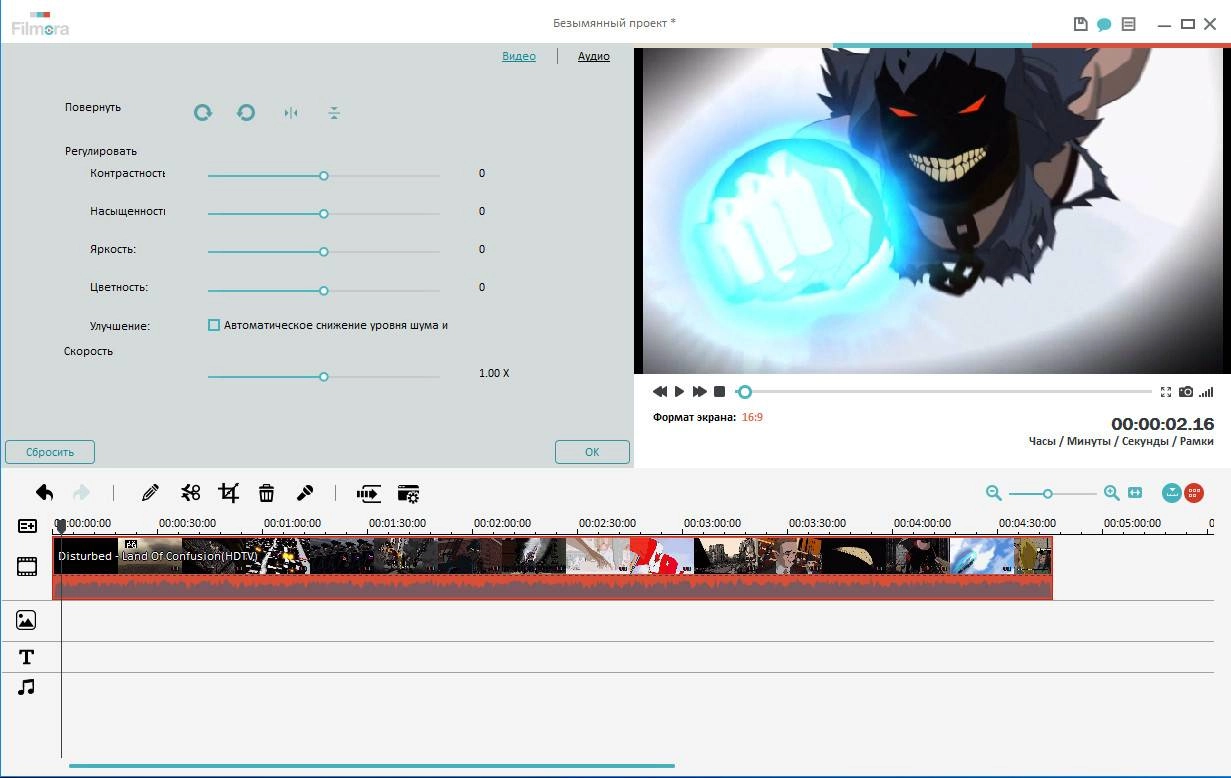
Task: Save the project with floppy icon
Action: 1080,24
